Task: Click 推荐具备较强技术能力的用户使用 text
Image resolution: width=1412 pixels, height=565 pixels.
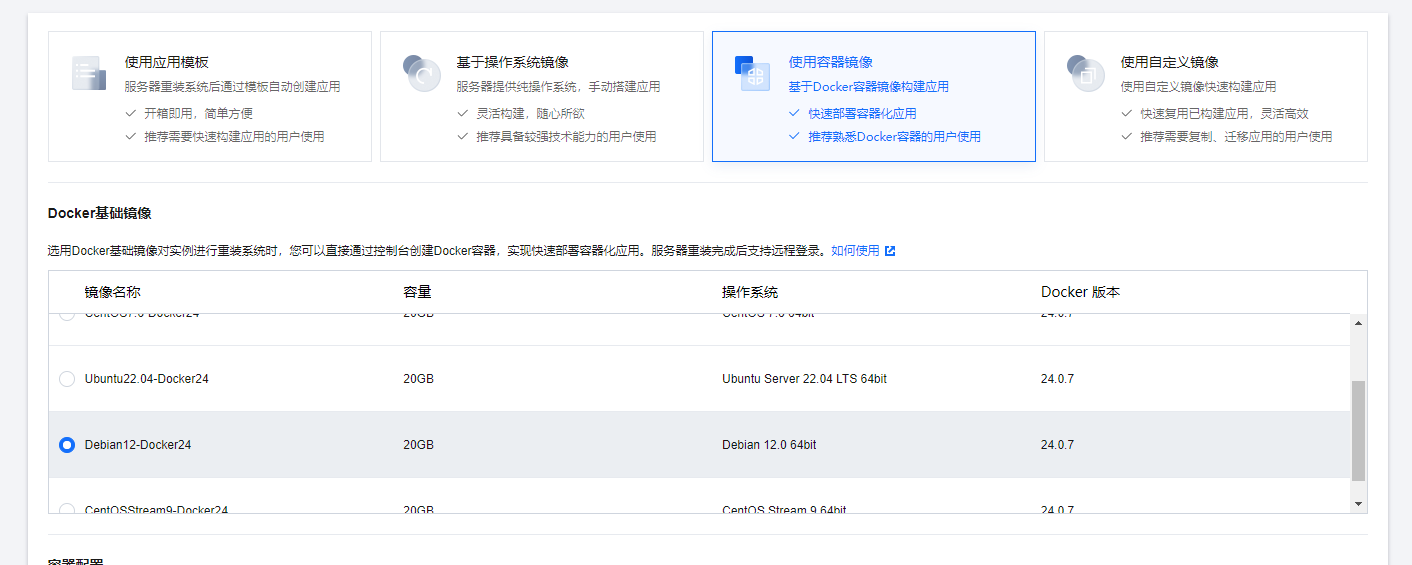Action: (x=567, y=137)
